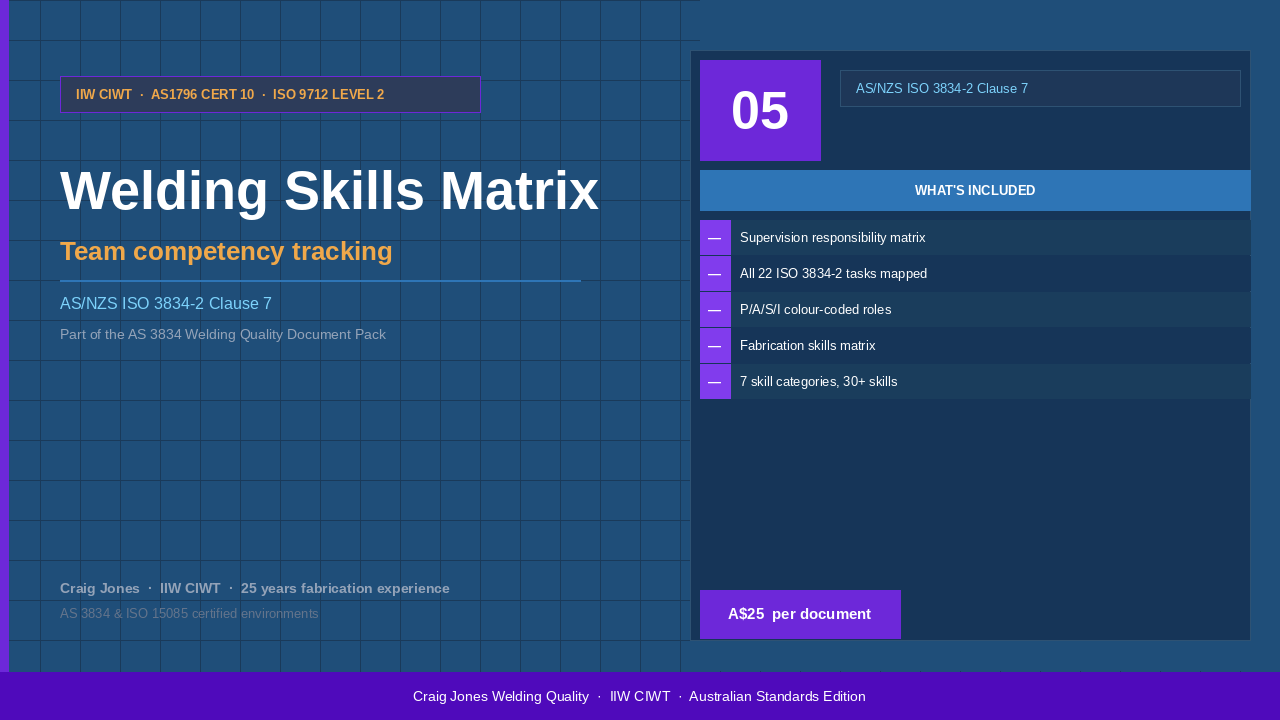Click AS/NZS ISO 3834-2 Clause 7 under subtitle
Screen dimensions: 1280x720
tap(166, 304)
